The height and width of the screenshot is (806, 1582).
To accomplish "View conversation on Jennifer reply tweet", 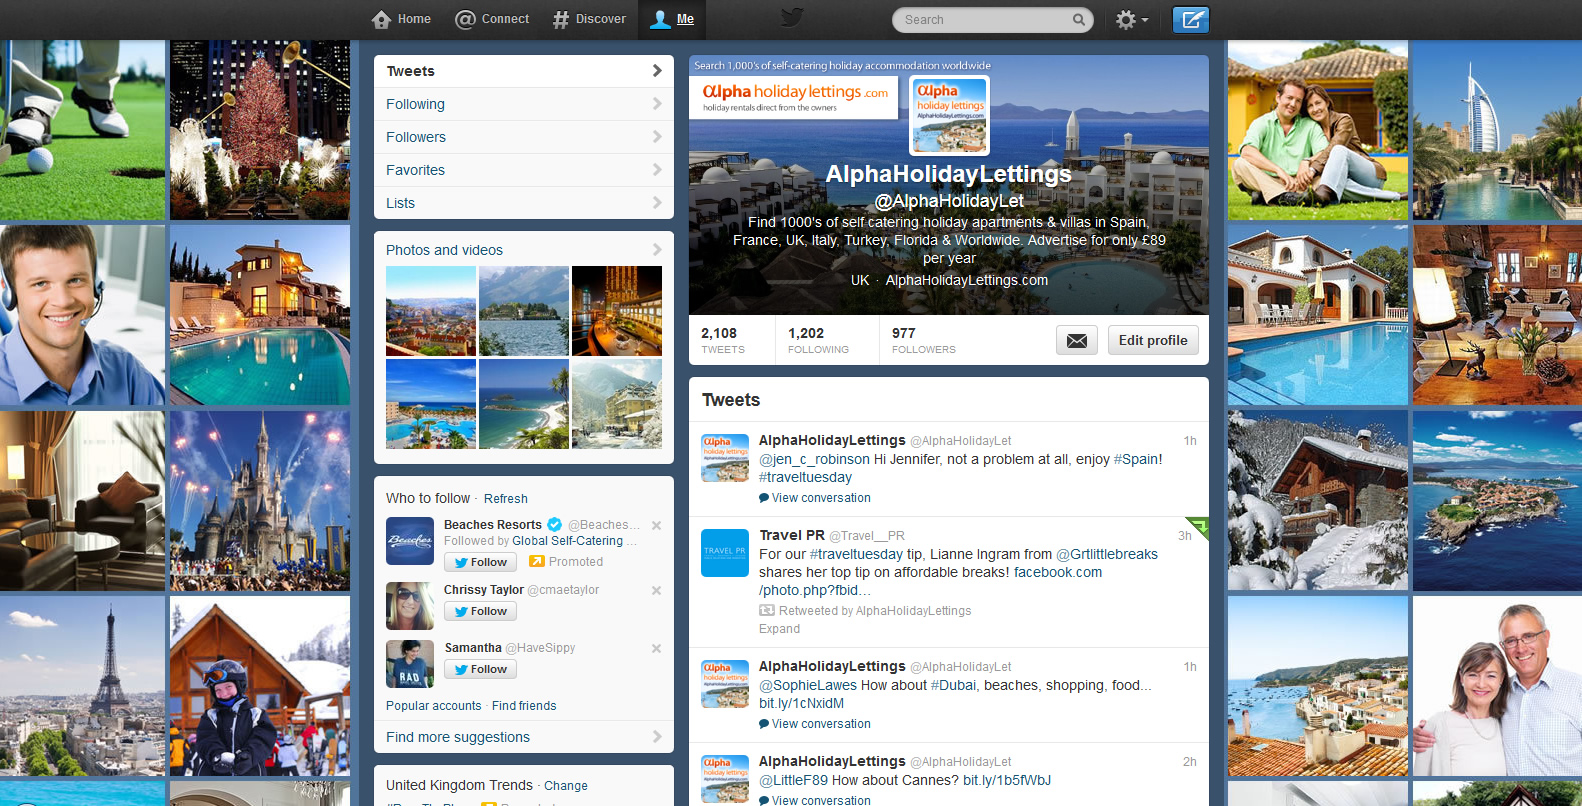I will click(821, 498).
